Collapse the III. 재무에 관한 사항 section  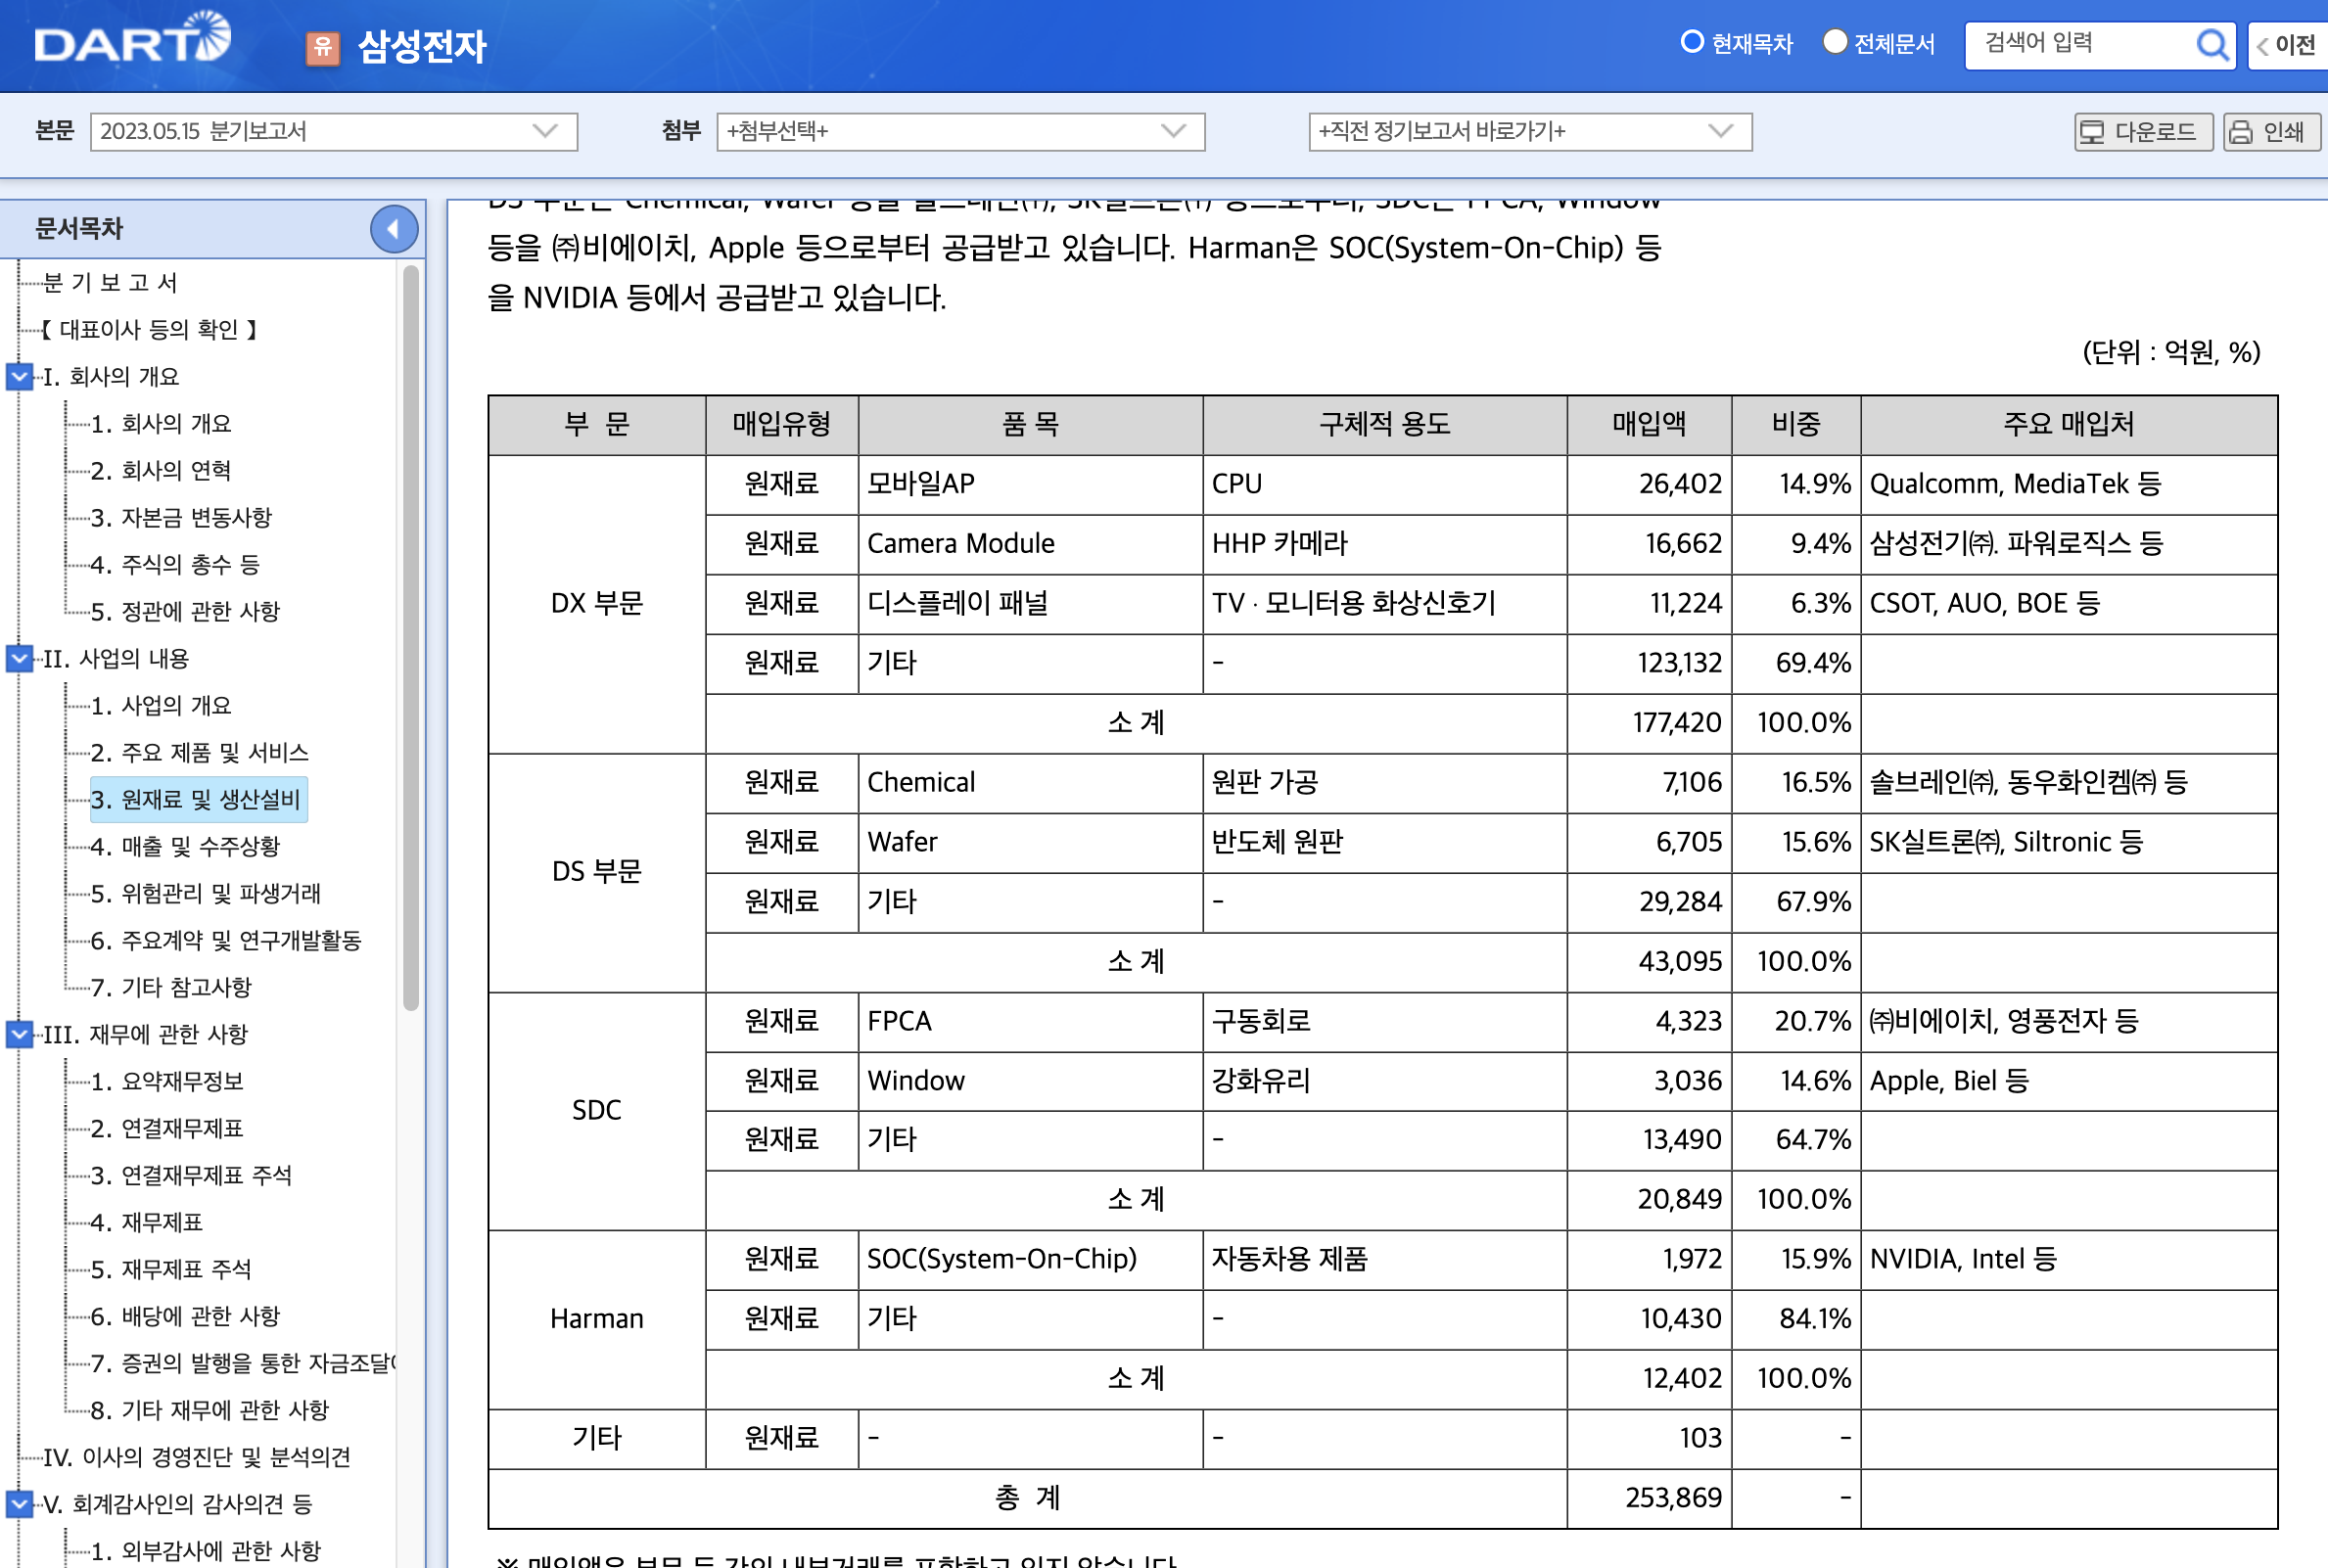coord(17,1034)
